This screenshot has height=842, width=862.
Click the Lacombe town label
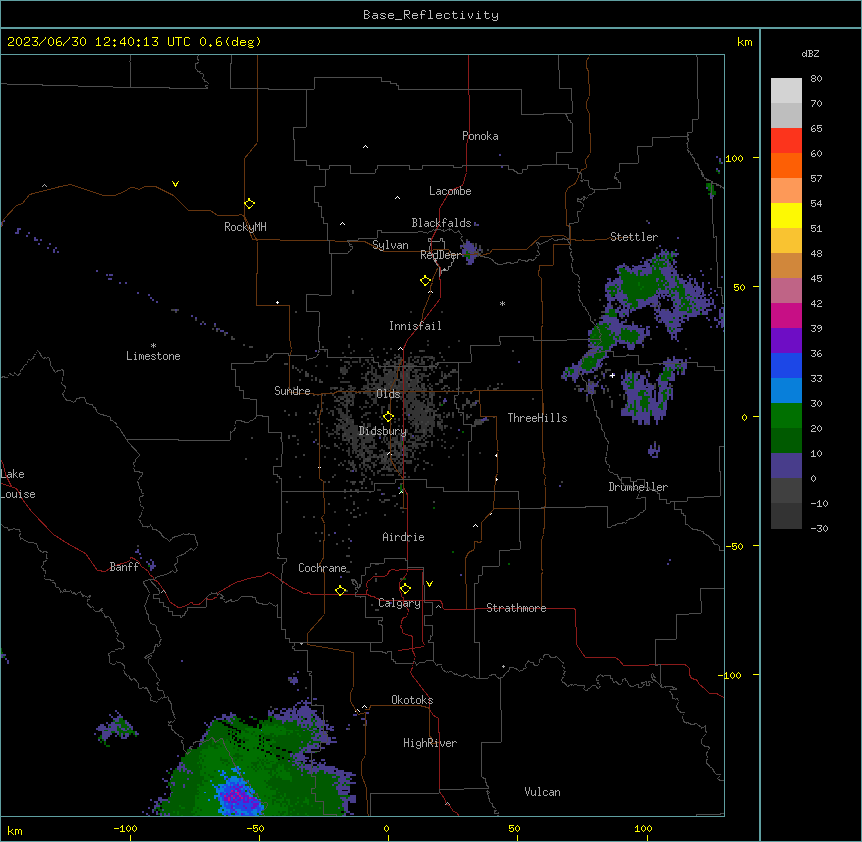pos(450,191)
